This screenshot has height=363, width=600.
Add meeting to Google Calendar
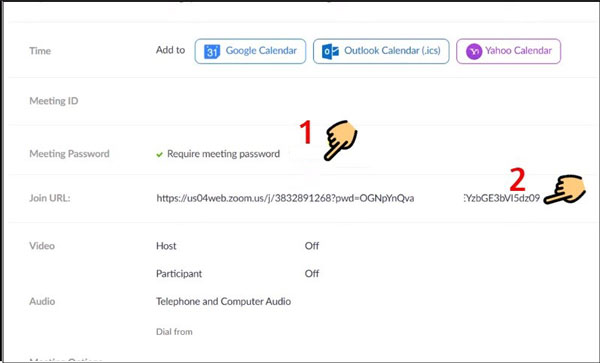[250, 51]
